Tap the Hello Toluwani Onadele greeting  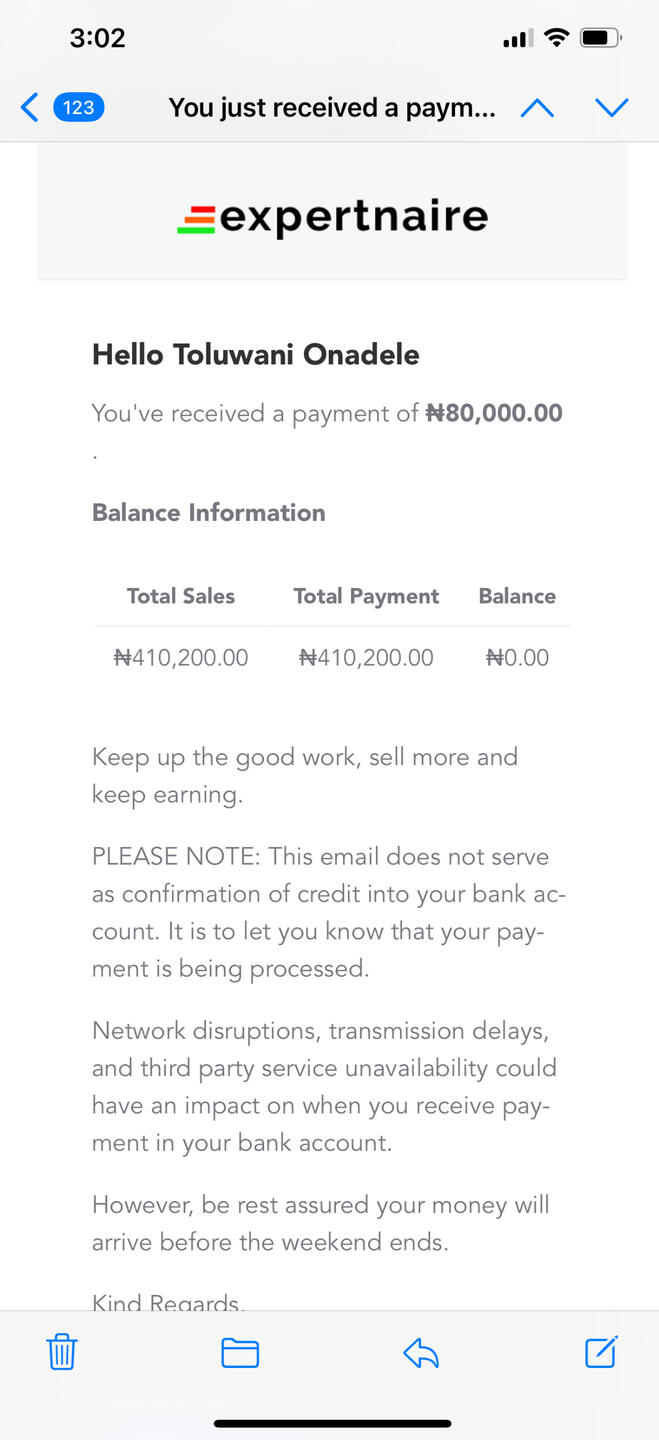(256, 354)
